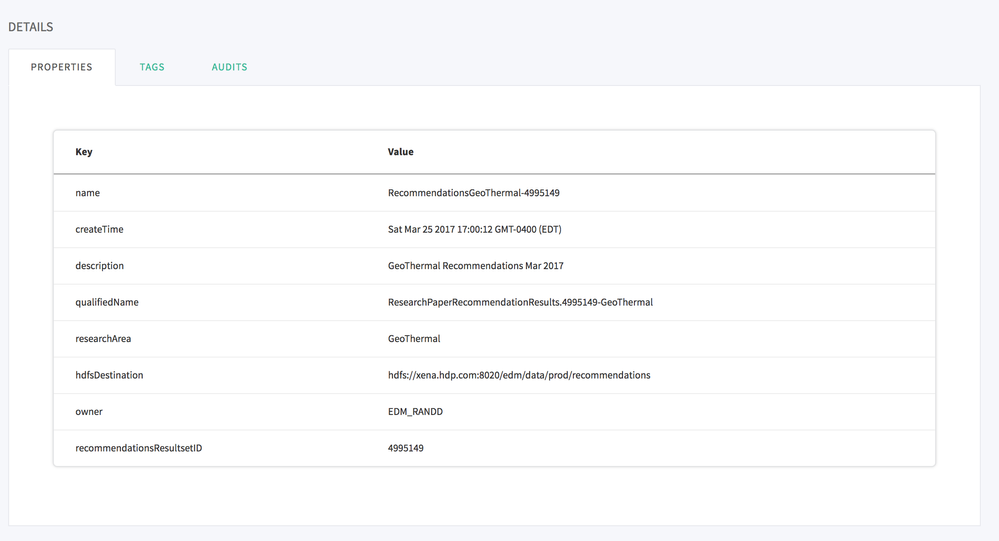
Task: Open the Audits tab
Action: point(229,67)
